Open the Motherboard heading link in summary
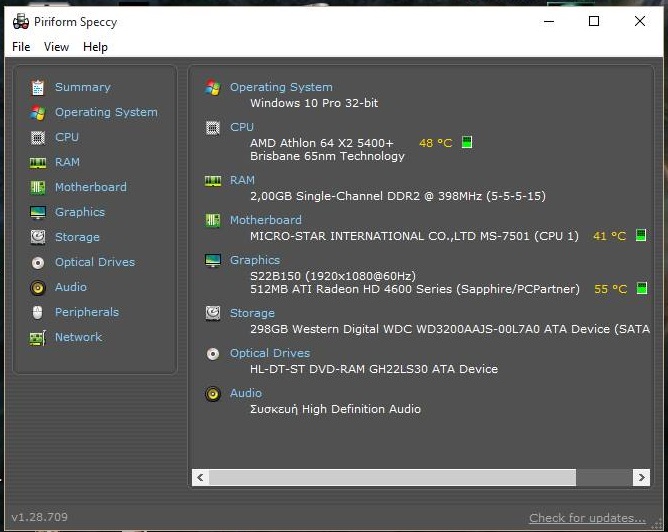The image size is (668, 532). pyautogui.click(x=266, y=220)
